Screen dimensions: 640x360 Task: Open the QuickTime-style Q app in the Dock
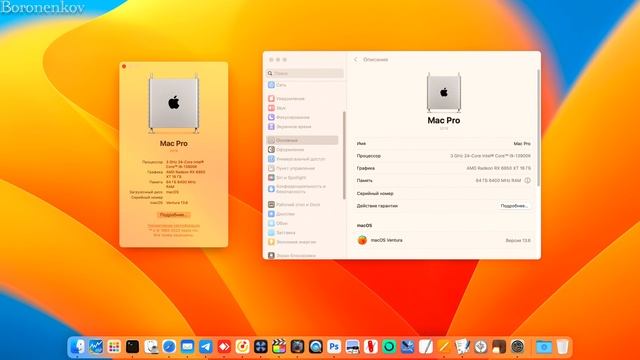(316, 347)
